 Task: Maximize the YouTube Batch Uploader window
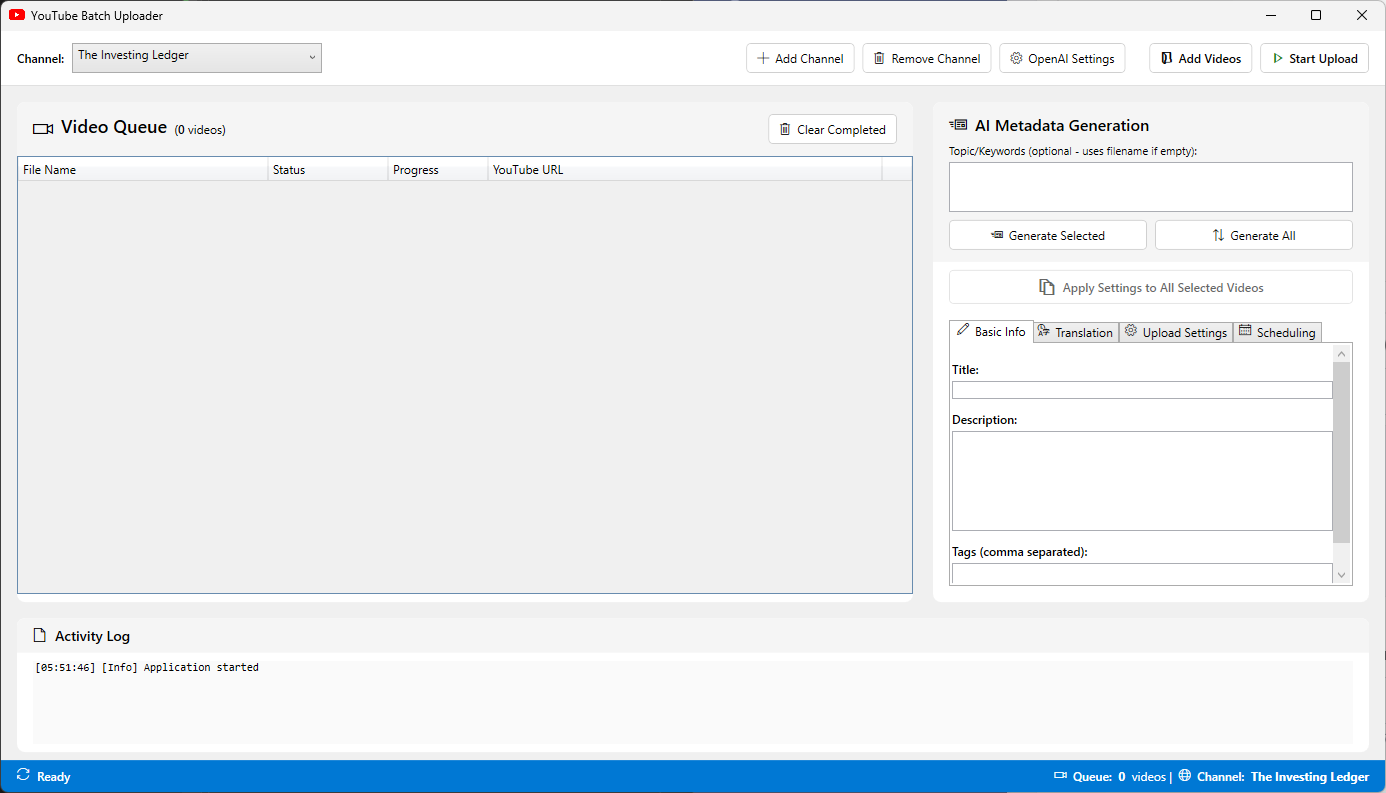1316,15
